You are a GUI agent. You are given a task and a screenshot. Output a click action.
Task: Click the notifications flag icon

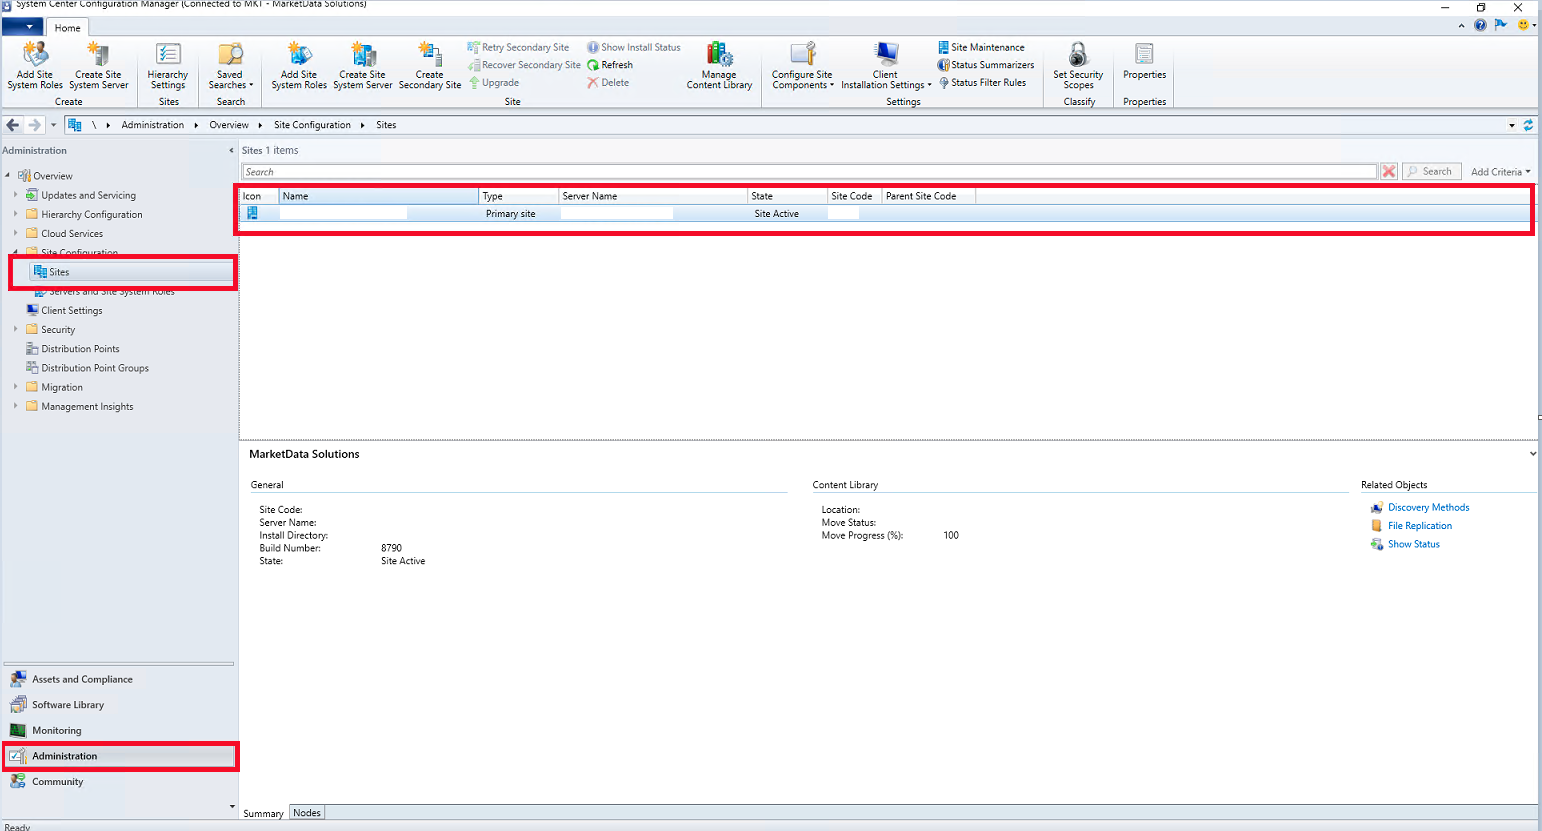(1501, 25)
